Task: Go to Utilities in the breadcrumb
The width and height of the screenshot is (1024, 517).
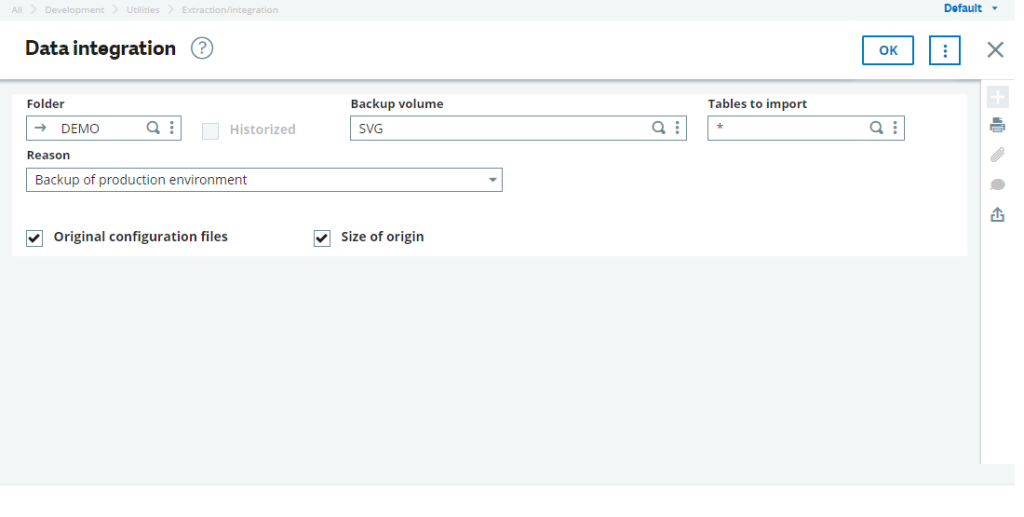Action: click(143, 10)
